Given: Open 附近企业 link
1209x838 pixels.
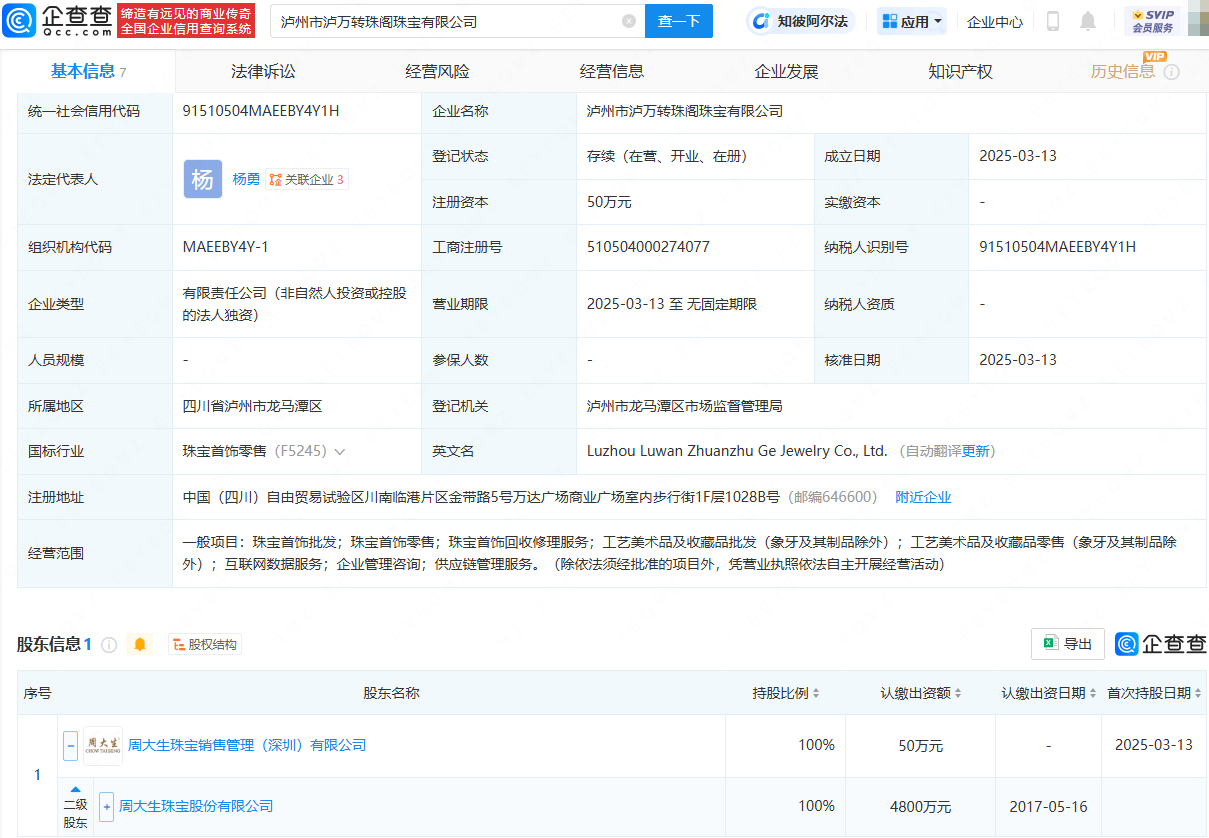Looking at the screenshot, I should 923,497.
